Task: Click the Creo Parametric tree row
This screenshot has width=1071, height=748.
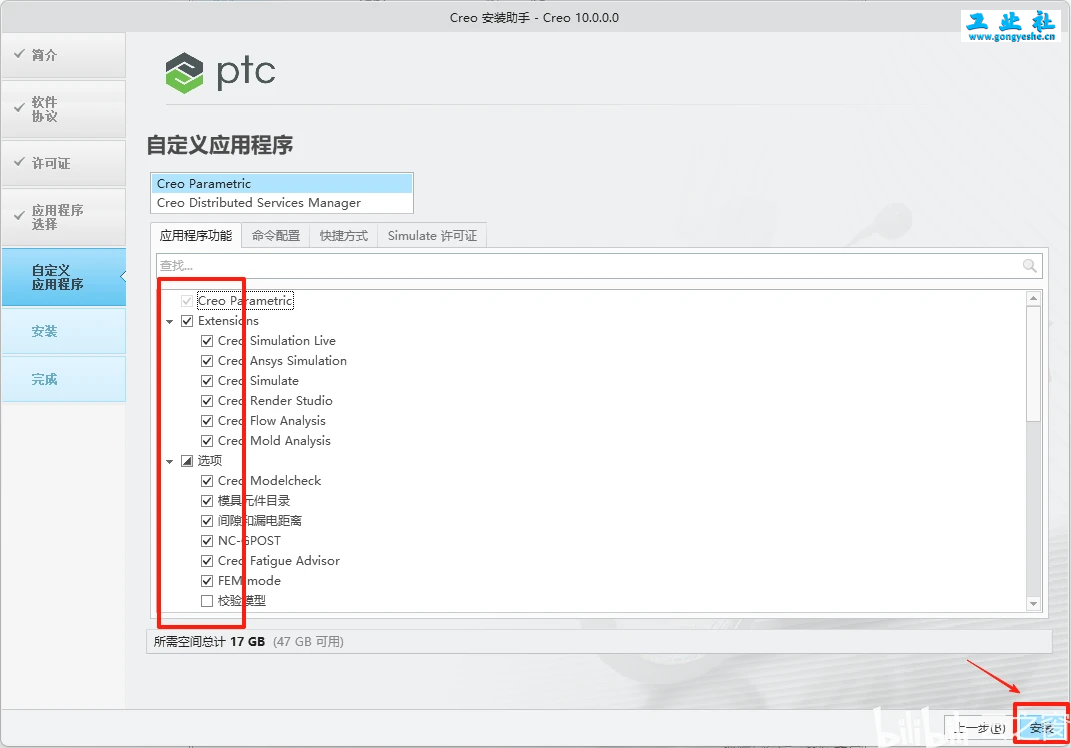Action: (245, 301)
